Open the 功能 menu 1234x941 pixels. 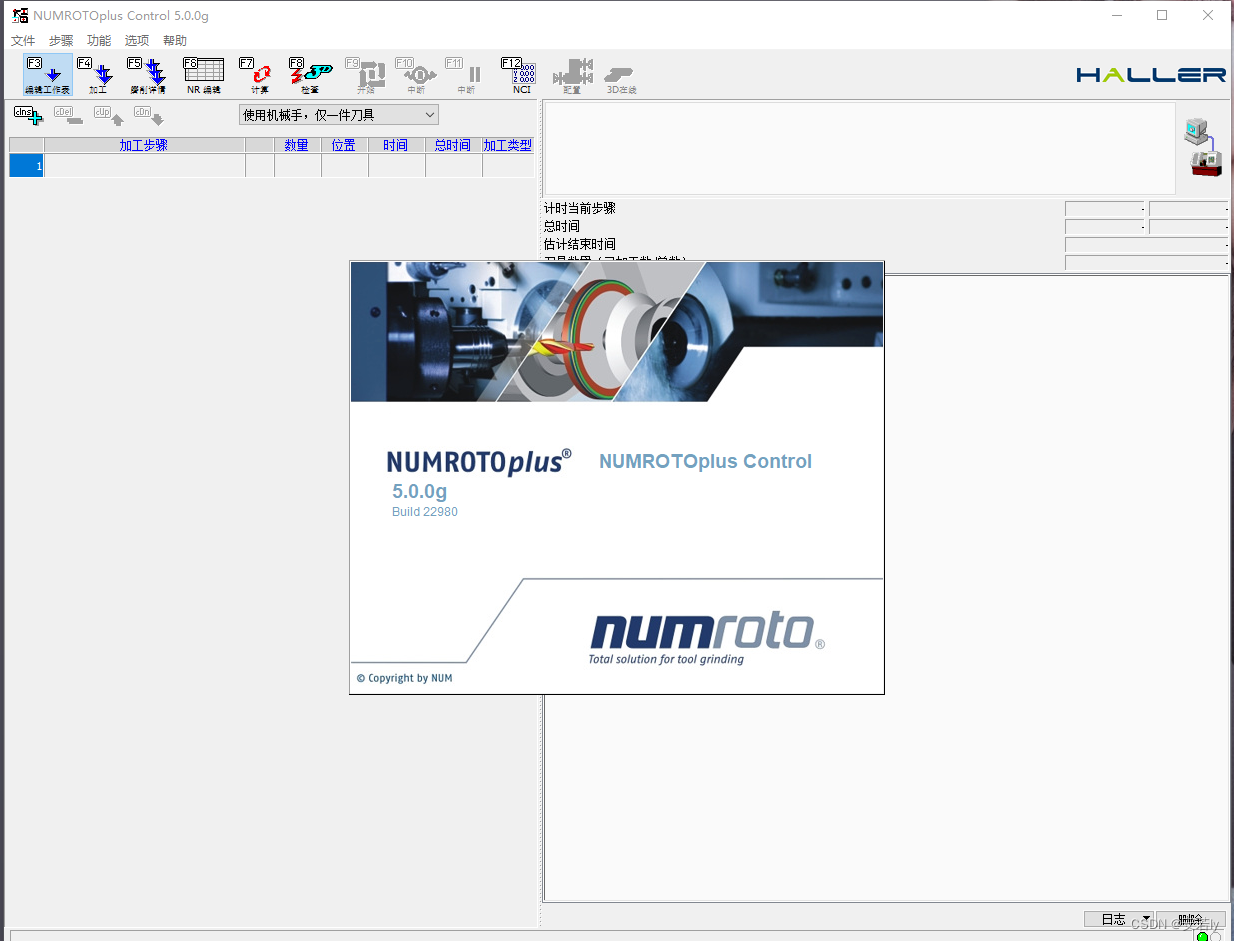click(x=99, y=41)
